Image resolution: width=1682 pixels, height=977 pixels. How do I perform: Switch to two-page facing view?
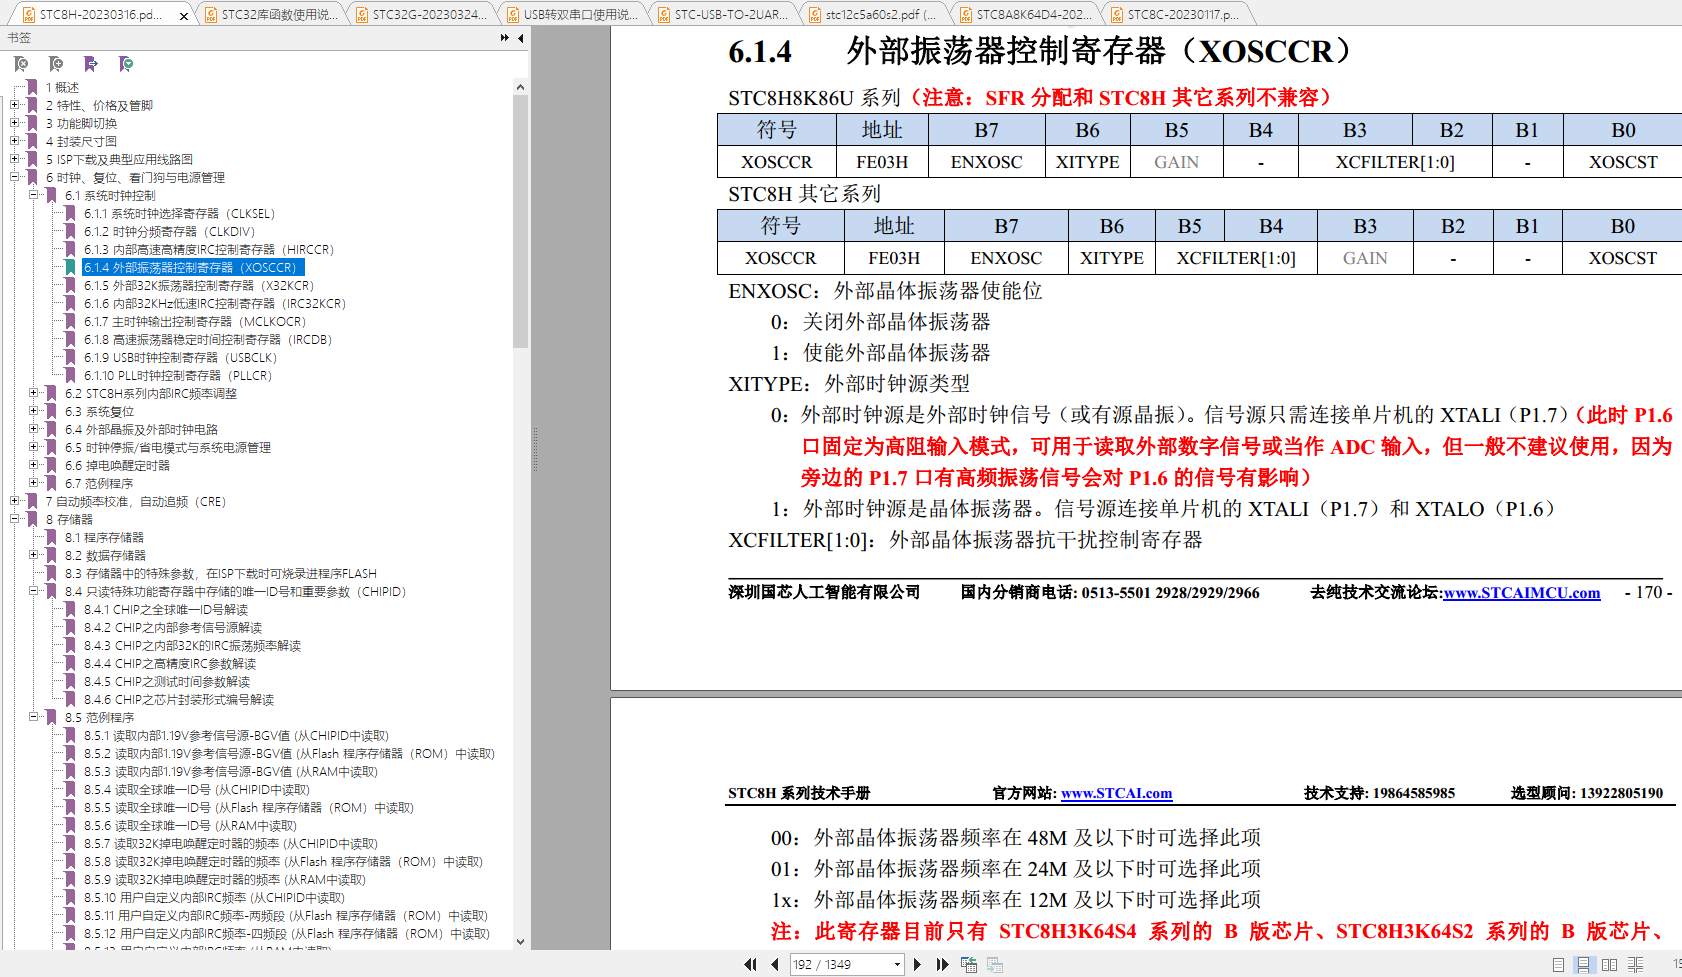click(1609, 964)
